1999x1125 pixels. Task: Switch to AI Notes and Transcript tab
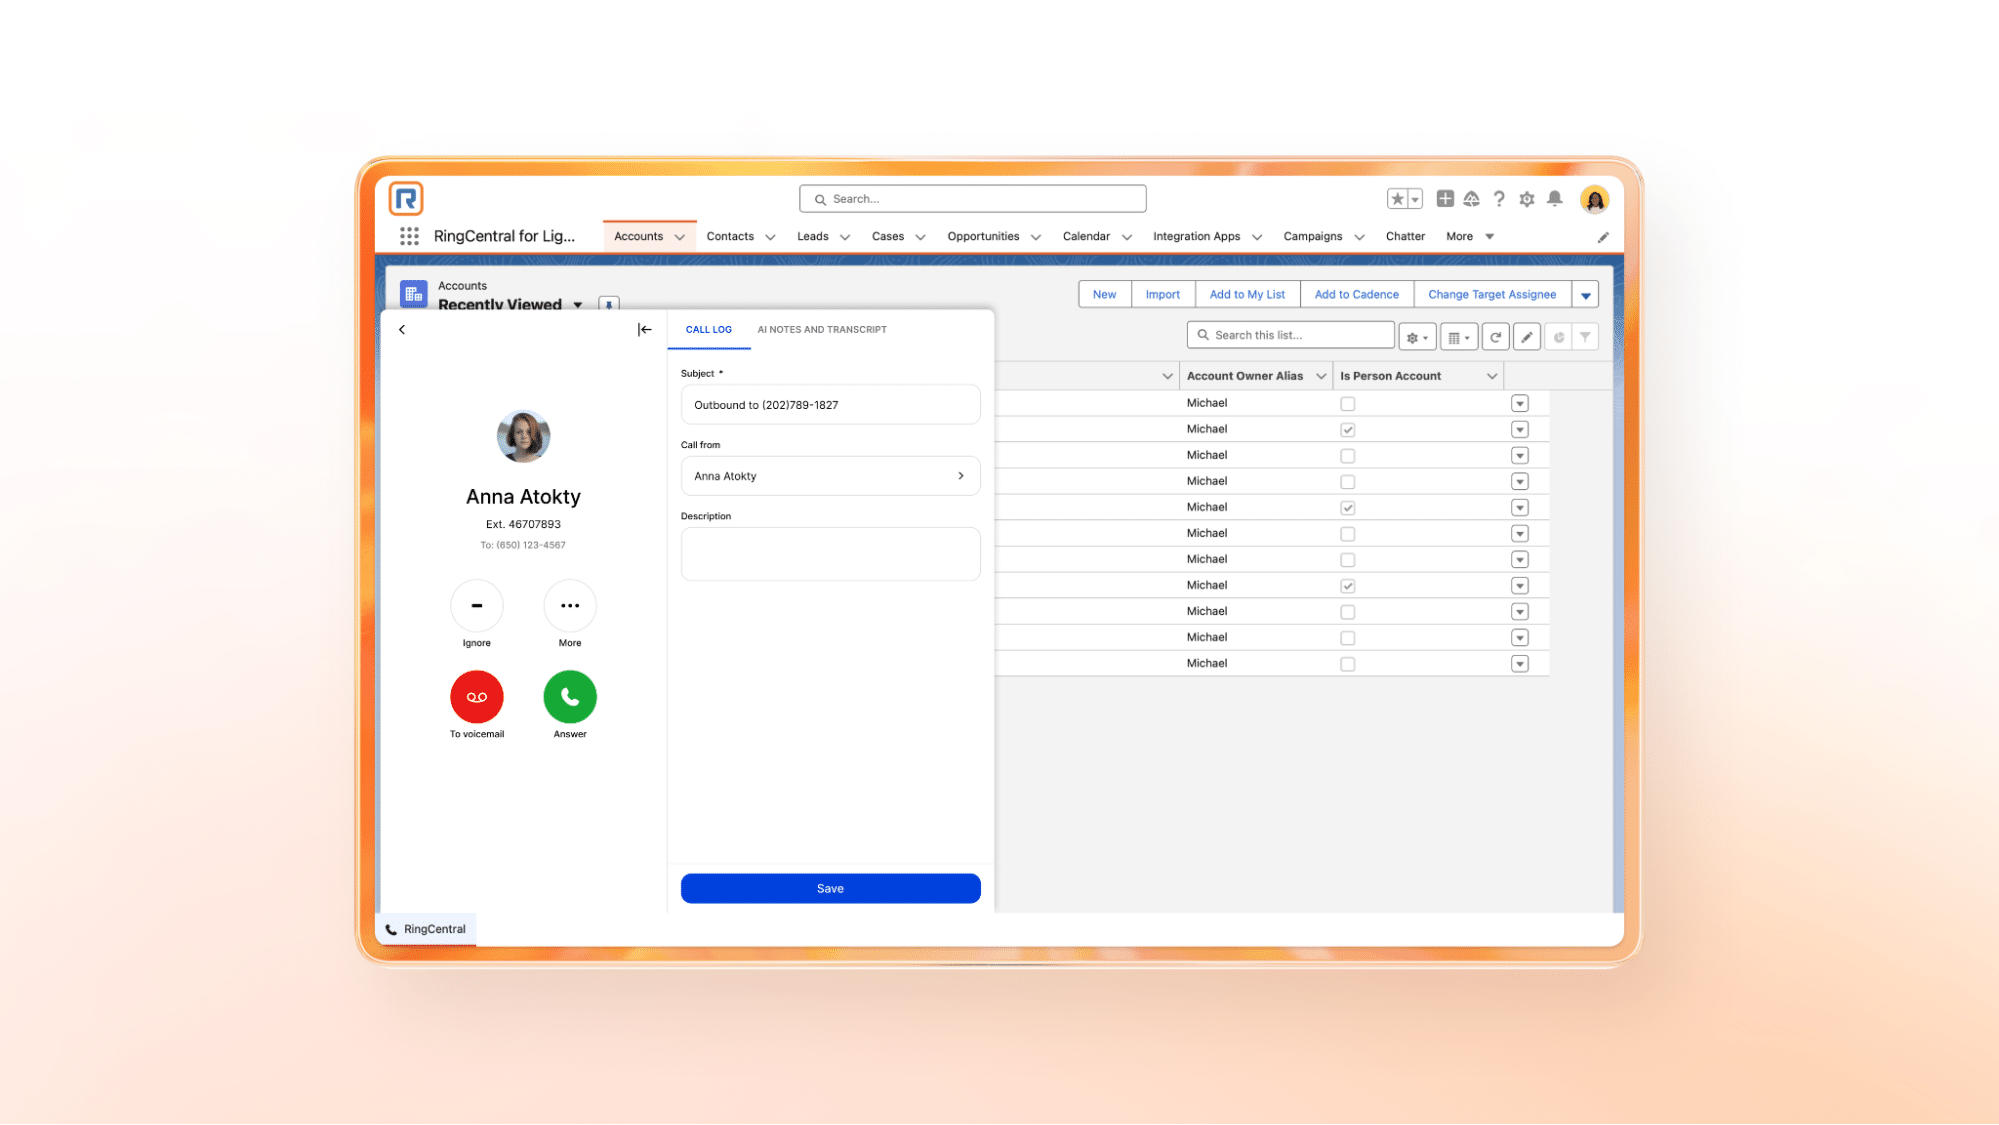coord(821,329)
